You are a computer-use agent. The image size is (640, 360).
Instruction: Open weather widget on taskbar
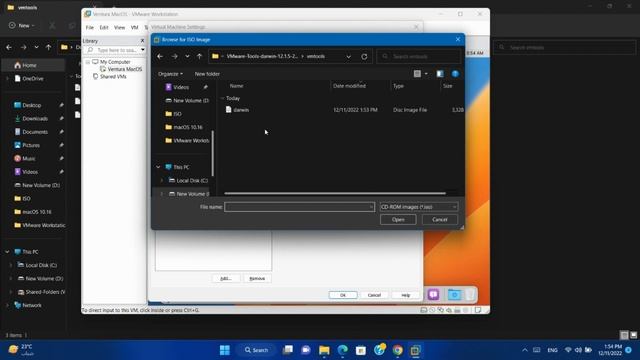pos(21,350)
